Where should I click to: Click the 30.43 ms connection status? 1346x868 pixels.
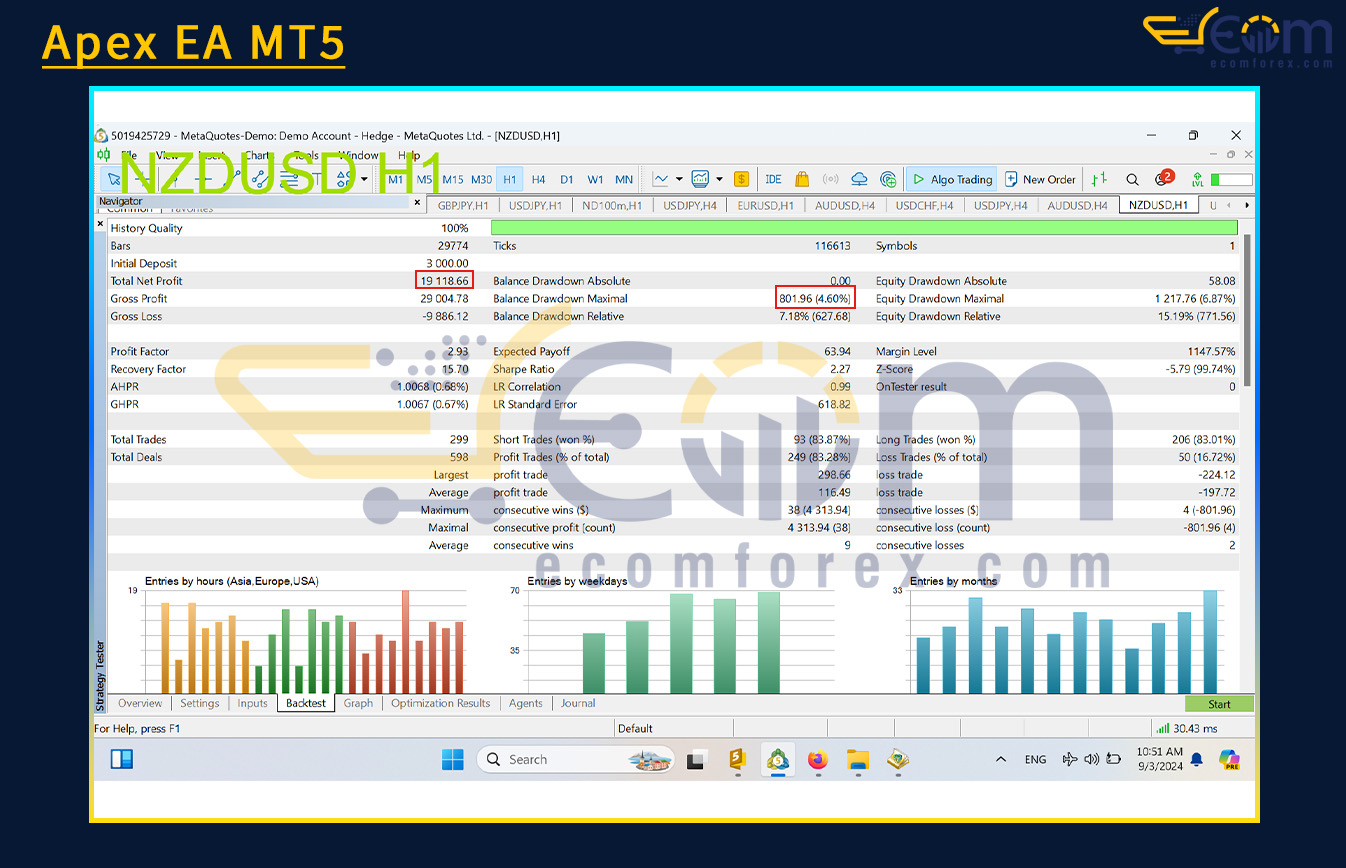tap(1187, 729)
